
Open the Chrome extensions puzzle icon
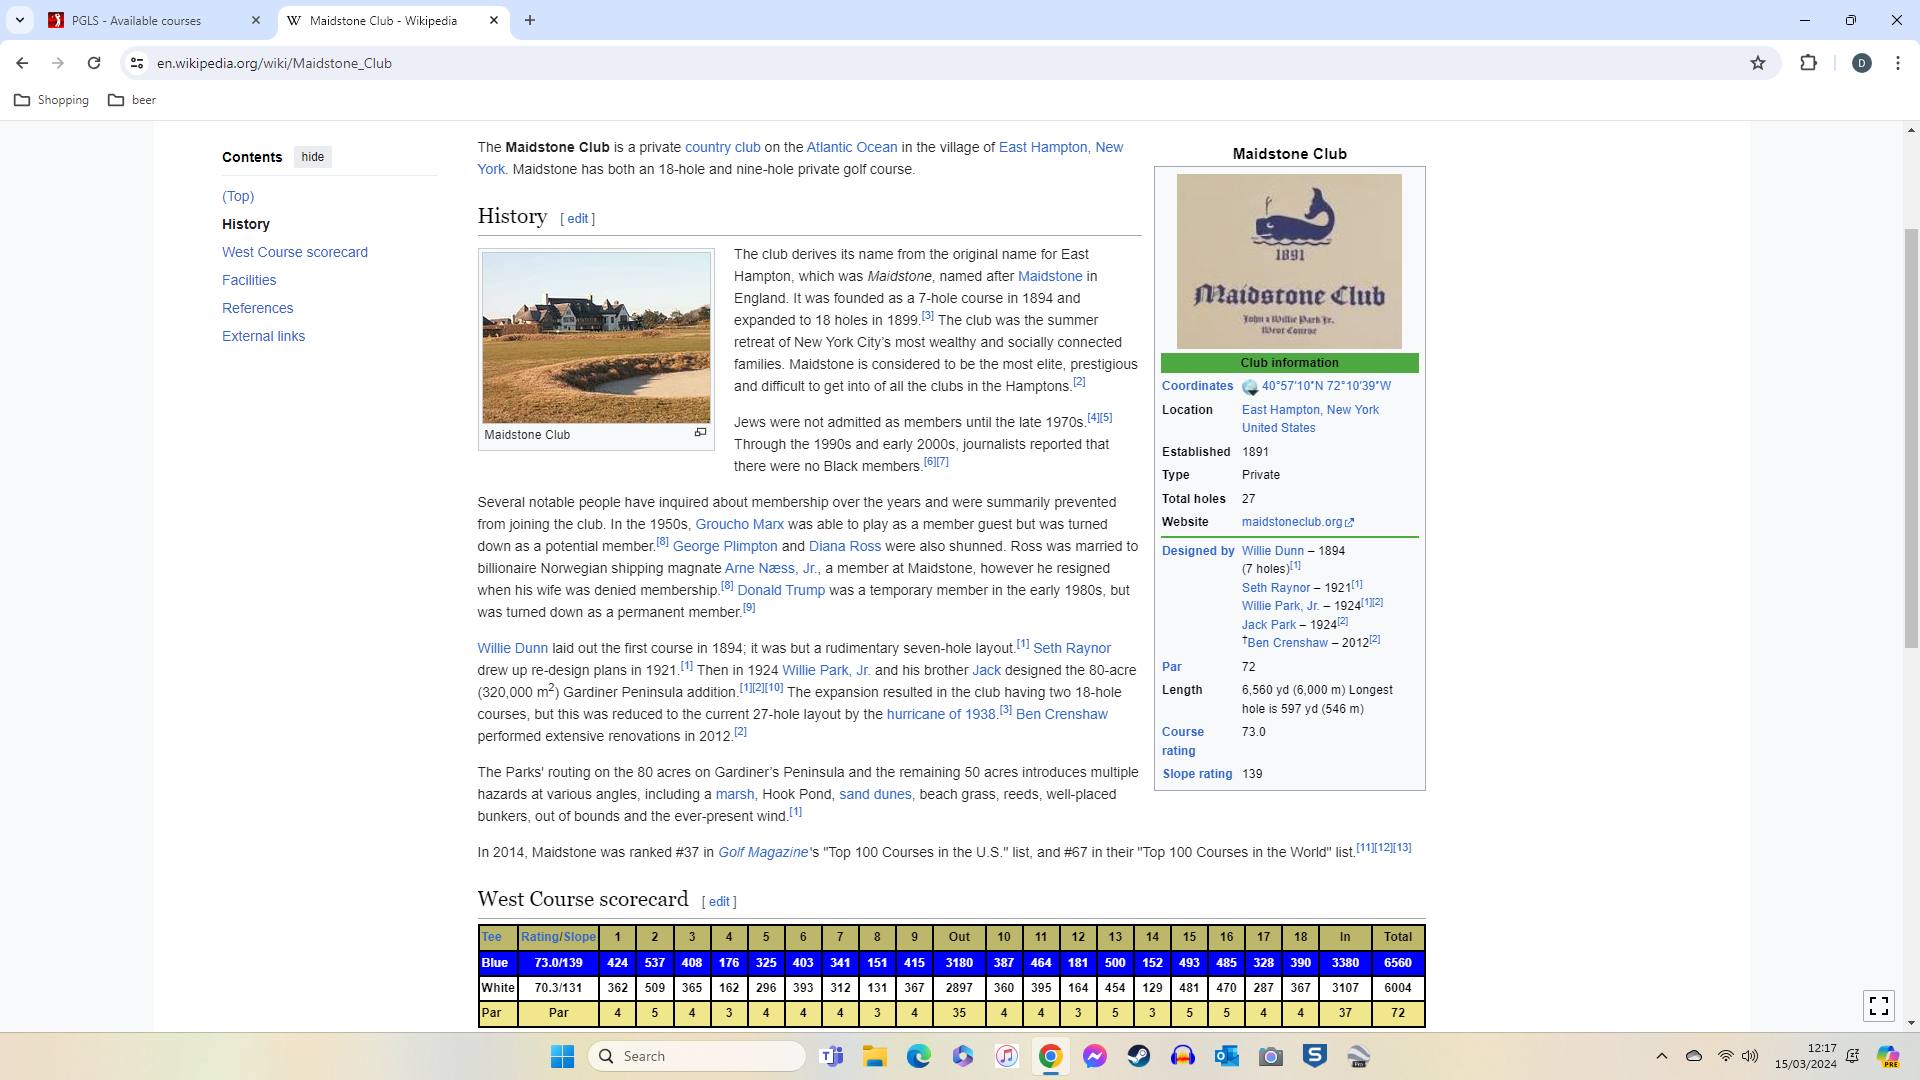click(1808, 63)
